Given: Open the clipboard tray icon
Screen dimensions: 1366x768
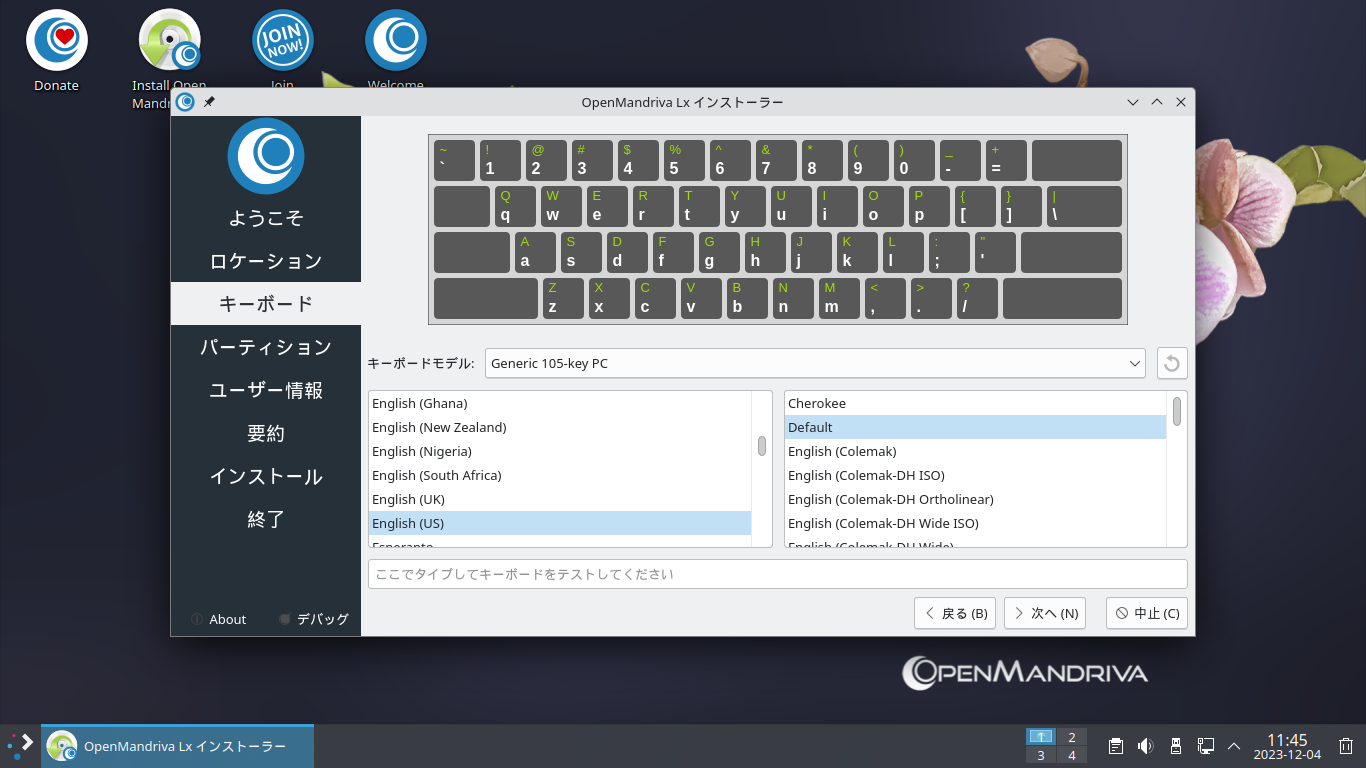Looking at the screenshot, I should pyautogui.click(x=1116, y=746).
